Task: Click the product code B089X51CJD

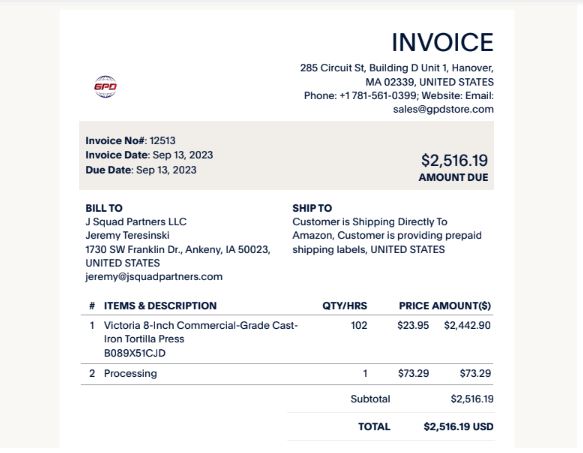Action: click(135, 353)
